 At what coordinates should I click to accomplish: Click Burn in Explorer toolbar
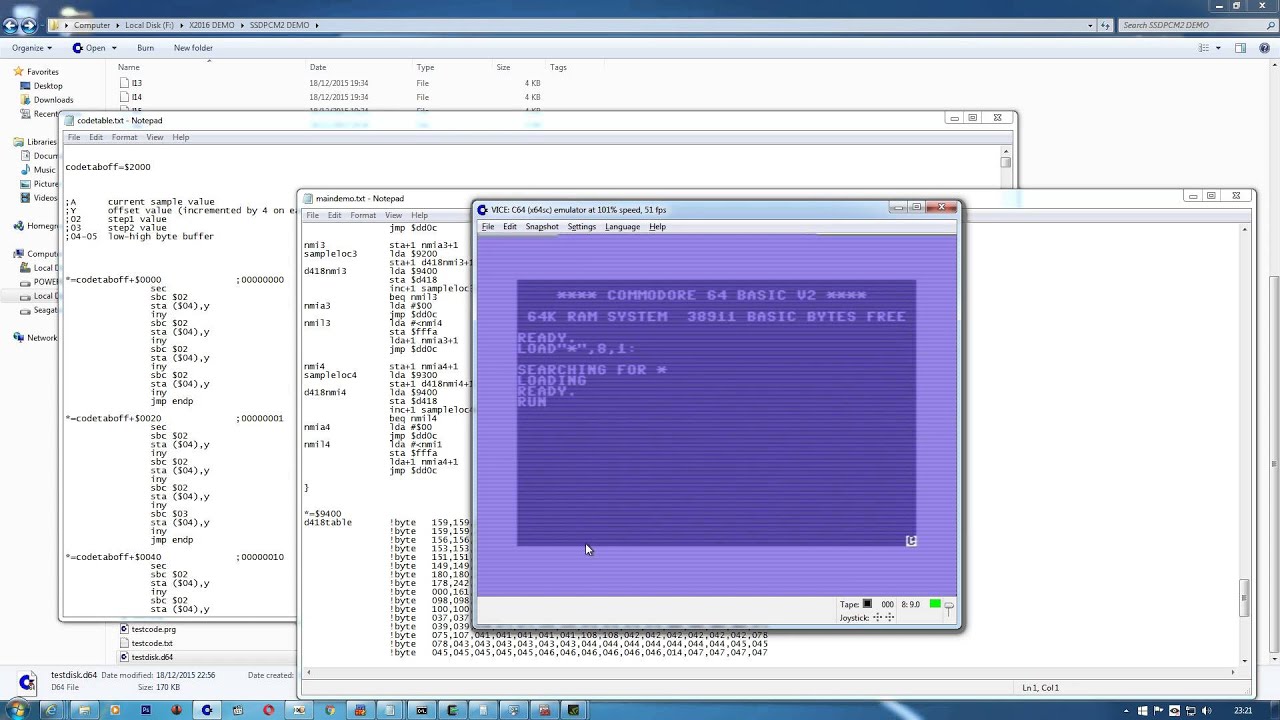[x=145, y=48]
